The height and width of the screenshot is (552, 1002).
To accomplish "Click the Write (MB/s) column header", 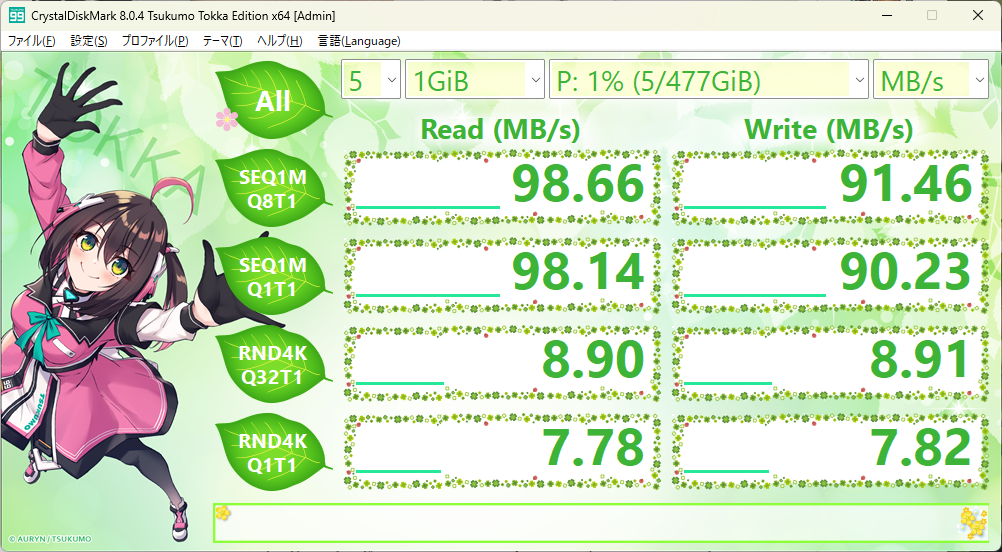I will click(829, 130).
